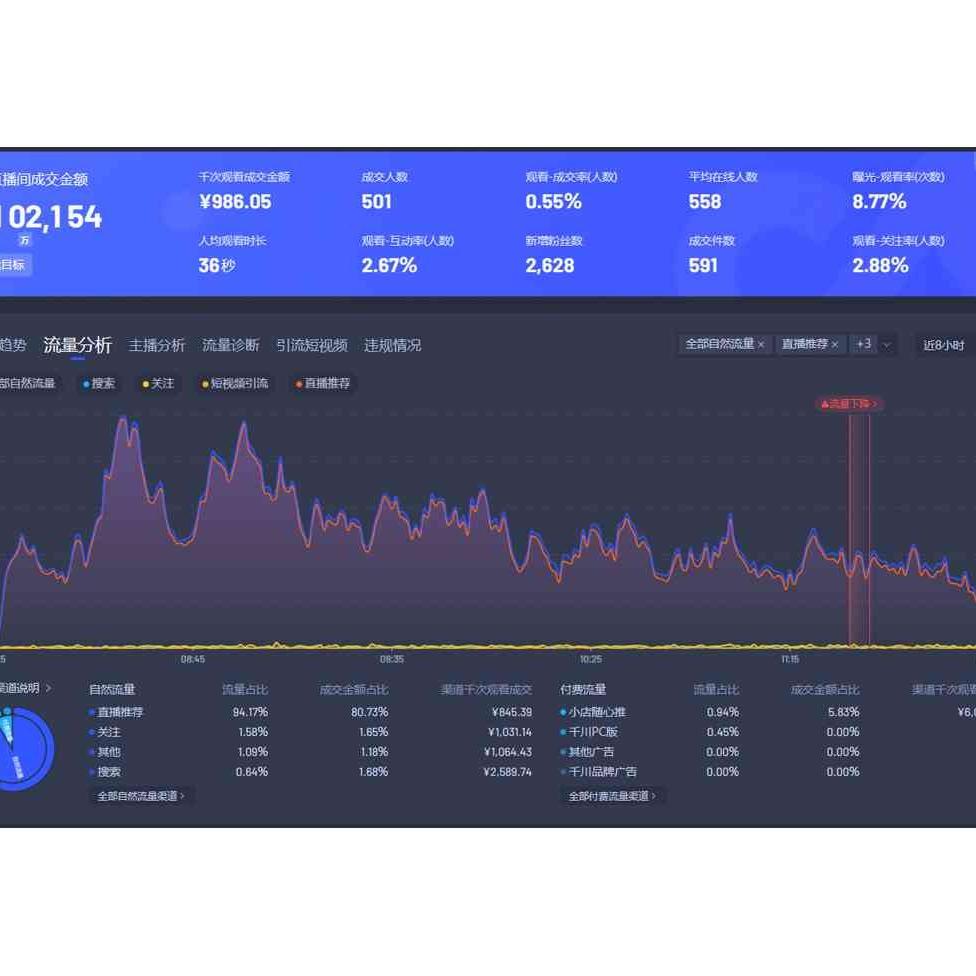Toggle the 短视频引流 series in the legend
Screen dimensions: 976x976
click(235, 383)
